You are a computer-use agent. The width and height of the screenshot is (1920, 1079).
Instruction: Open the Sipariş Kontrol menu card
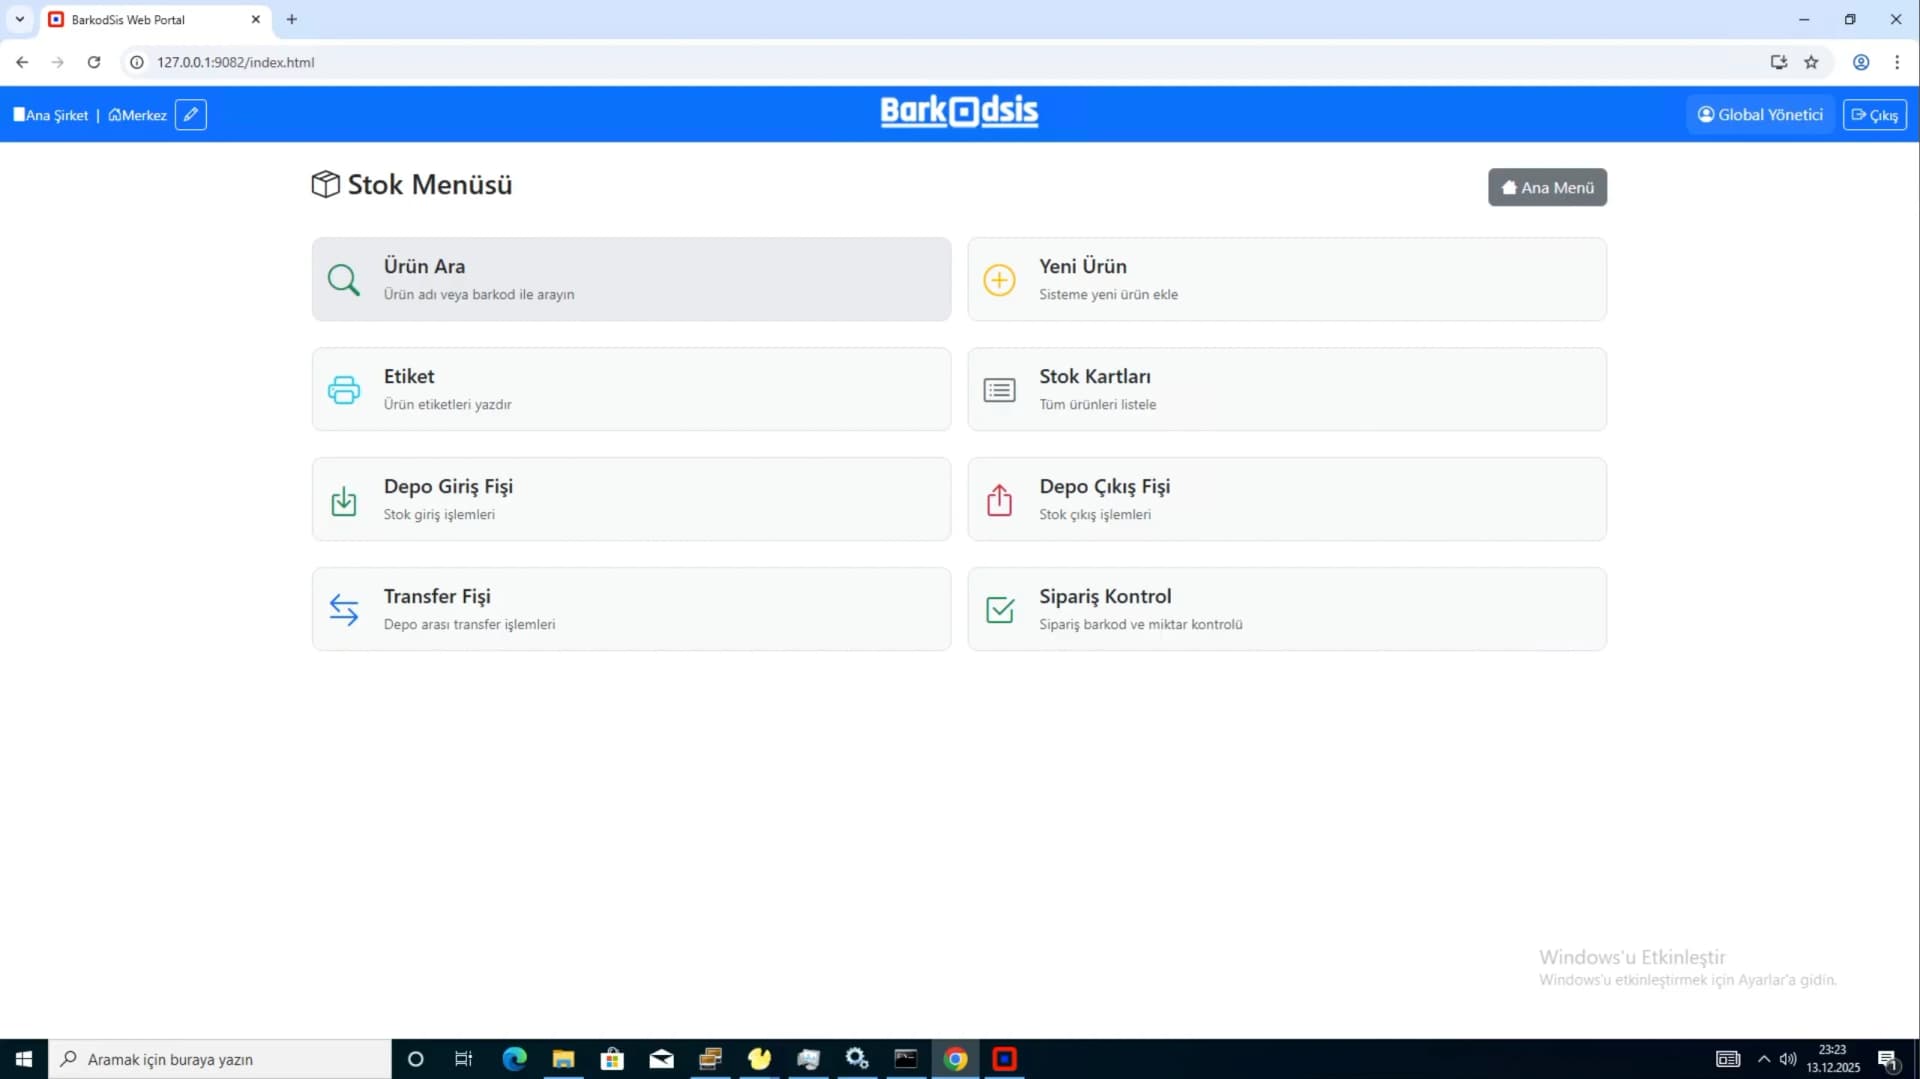click(1287, 609)
